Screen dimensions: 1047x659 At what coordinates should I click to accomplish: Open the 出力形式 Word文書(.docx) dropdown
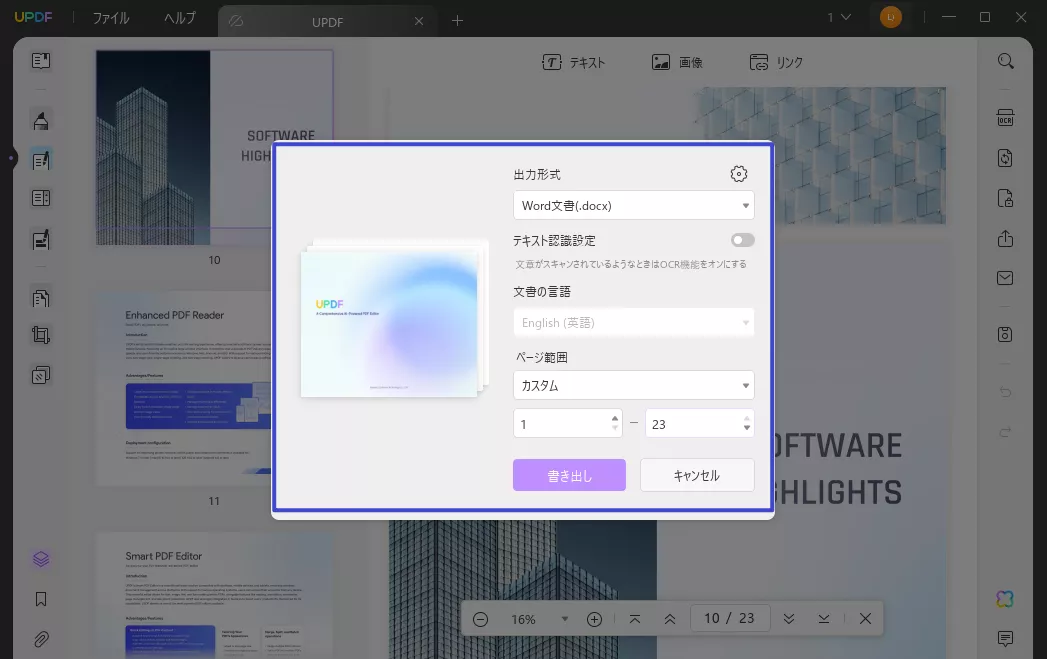pyautogui.click(x=634, y=206)
